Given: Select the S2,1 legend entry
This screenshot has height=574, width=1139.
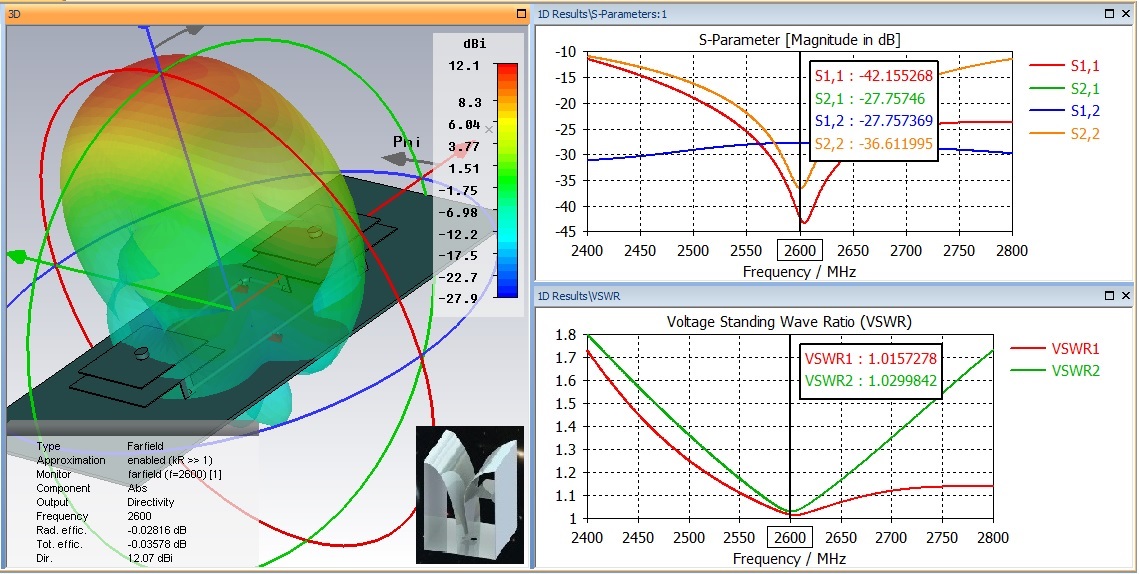Looking at the screenshot, I should (x=1064, y=89).
